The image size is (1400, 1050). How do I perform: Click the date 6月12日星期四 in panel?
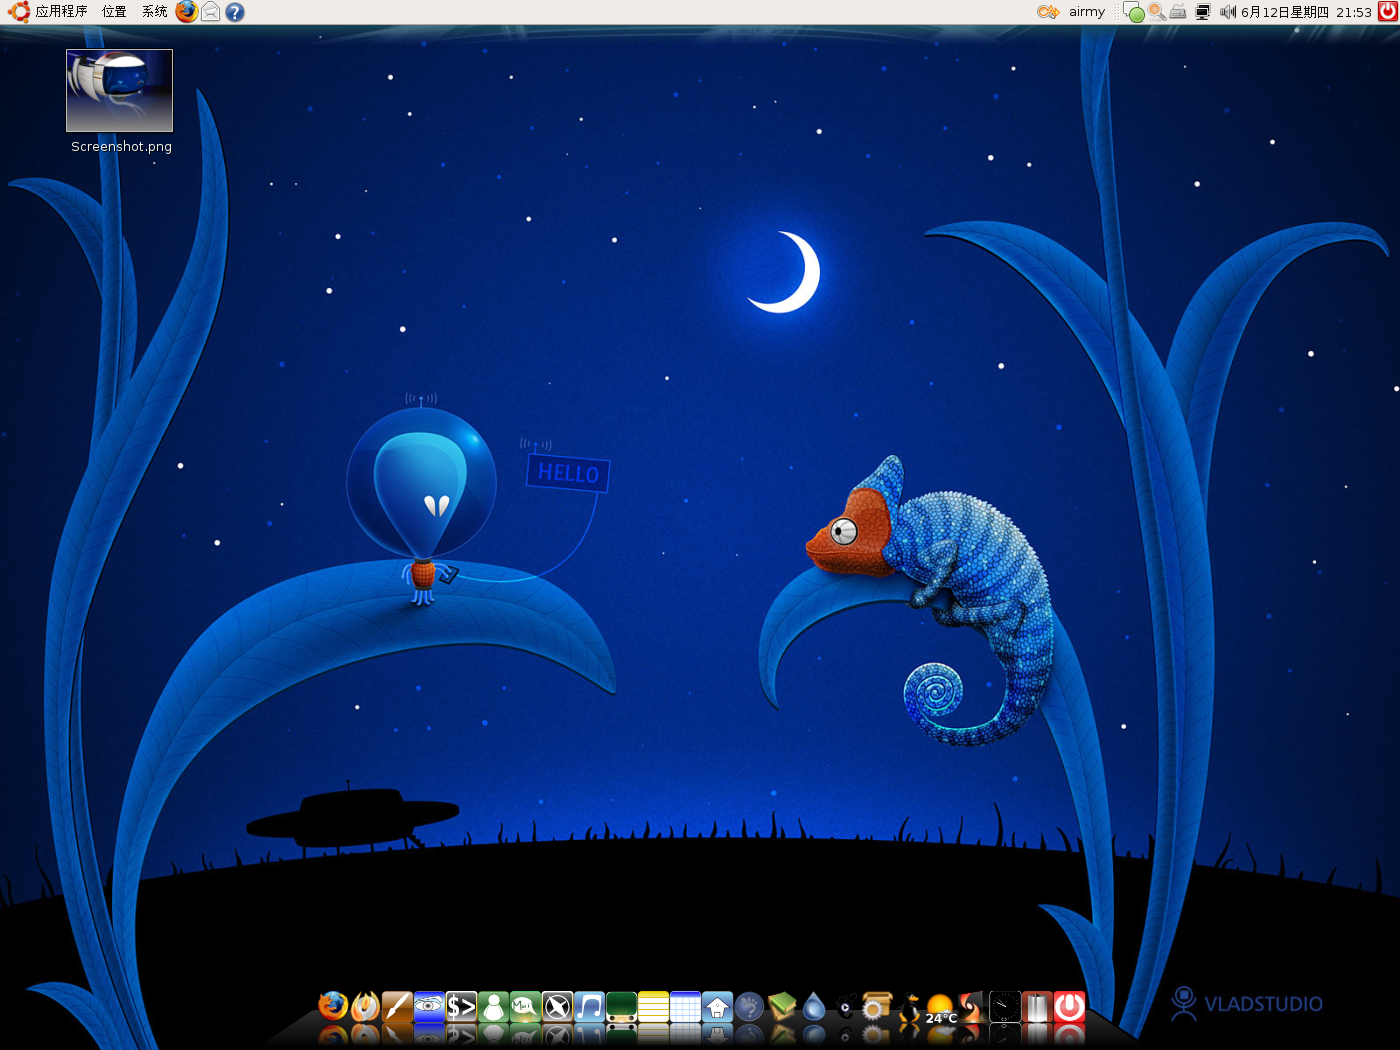coord(1285,12)
